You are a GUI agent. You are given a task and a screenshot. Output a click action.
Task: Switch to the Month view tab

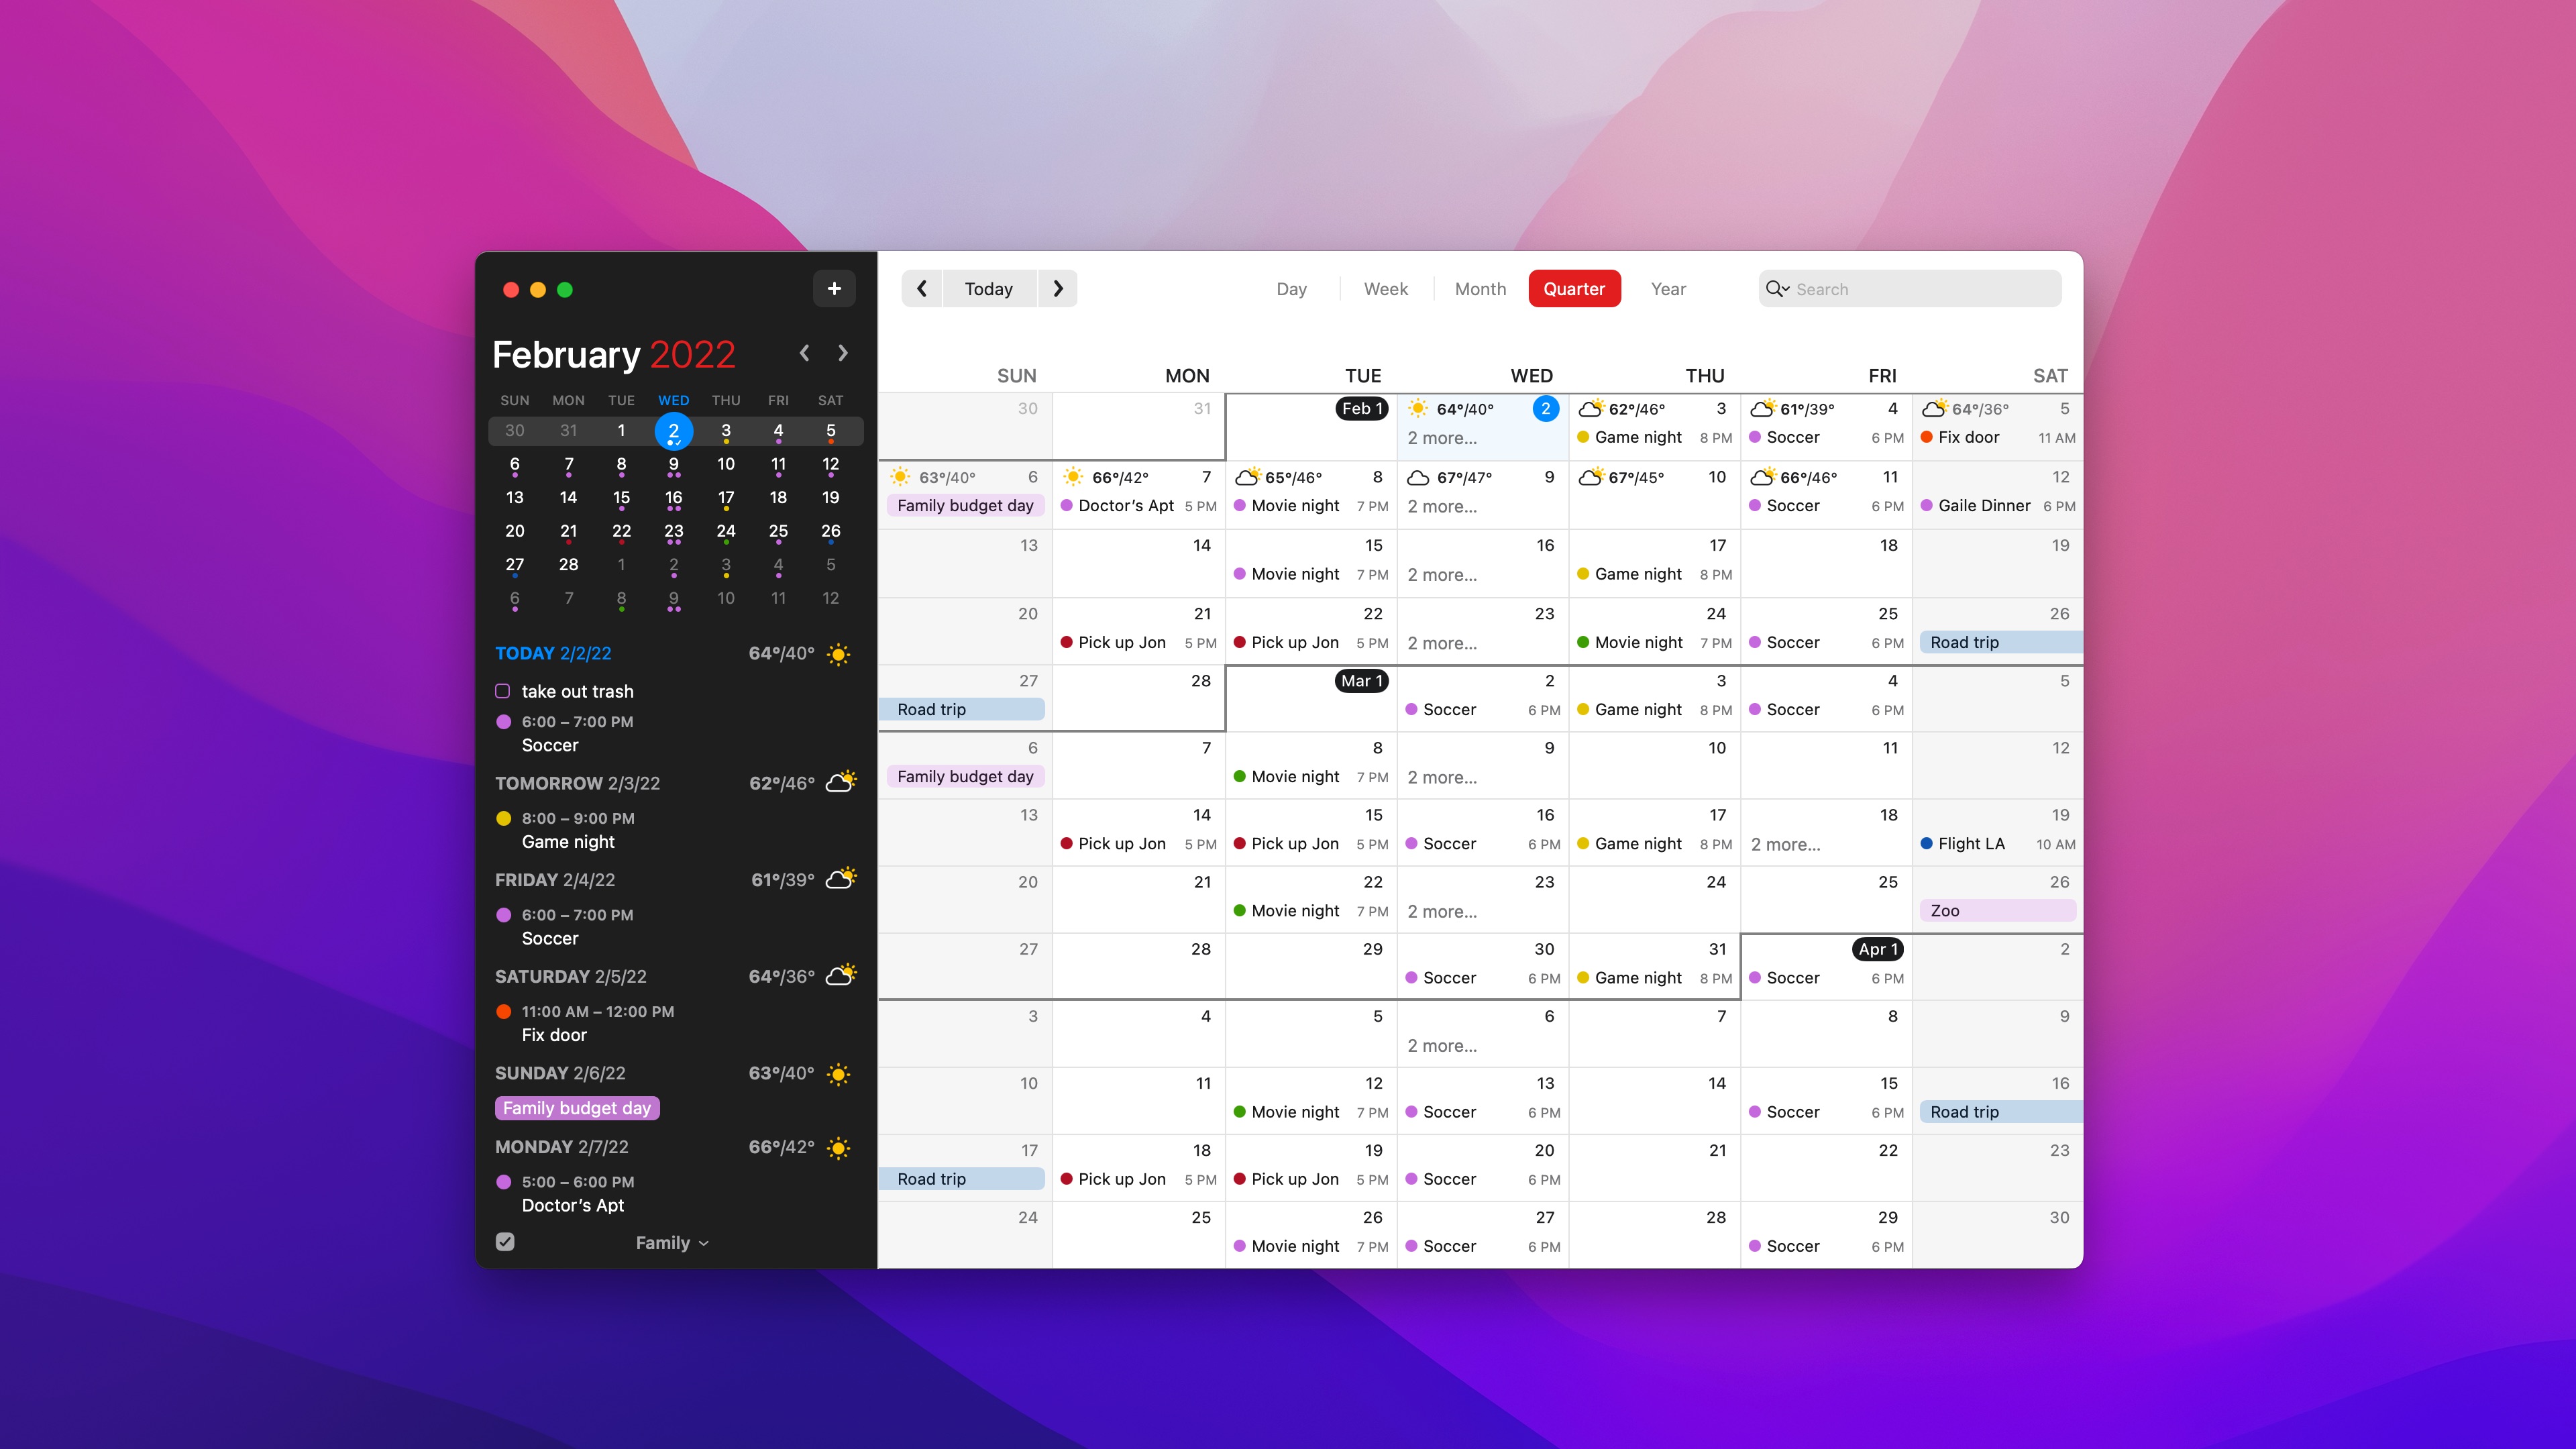tap(1480, 289)
